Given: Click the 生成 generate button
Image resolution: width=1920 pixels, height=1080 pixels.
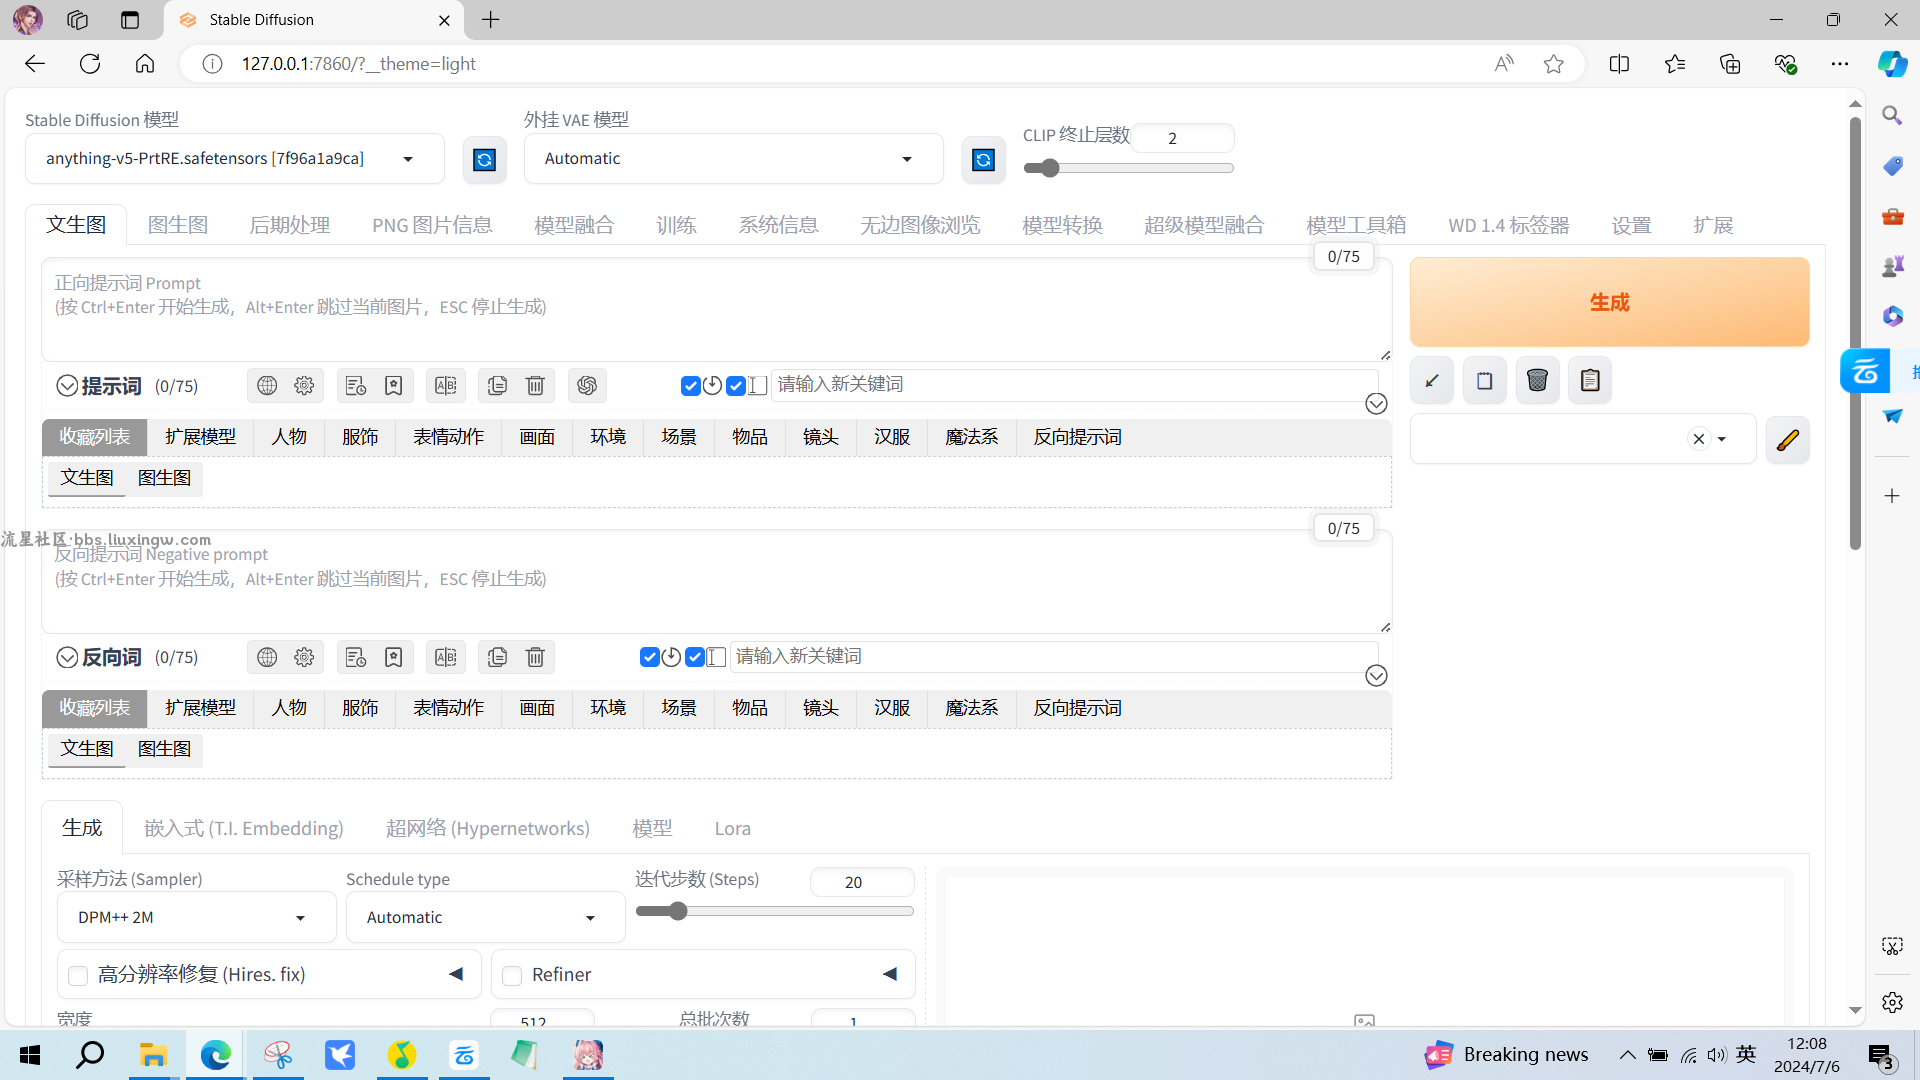Looking at the screenshot, I should tap(1609, 302).
